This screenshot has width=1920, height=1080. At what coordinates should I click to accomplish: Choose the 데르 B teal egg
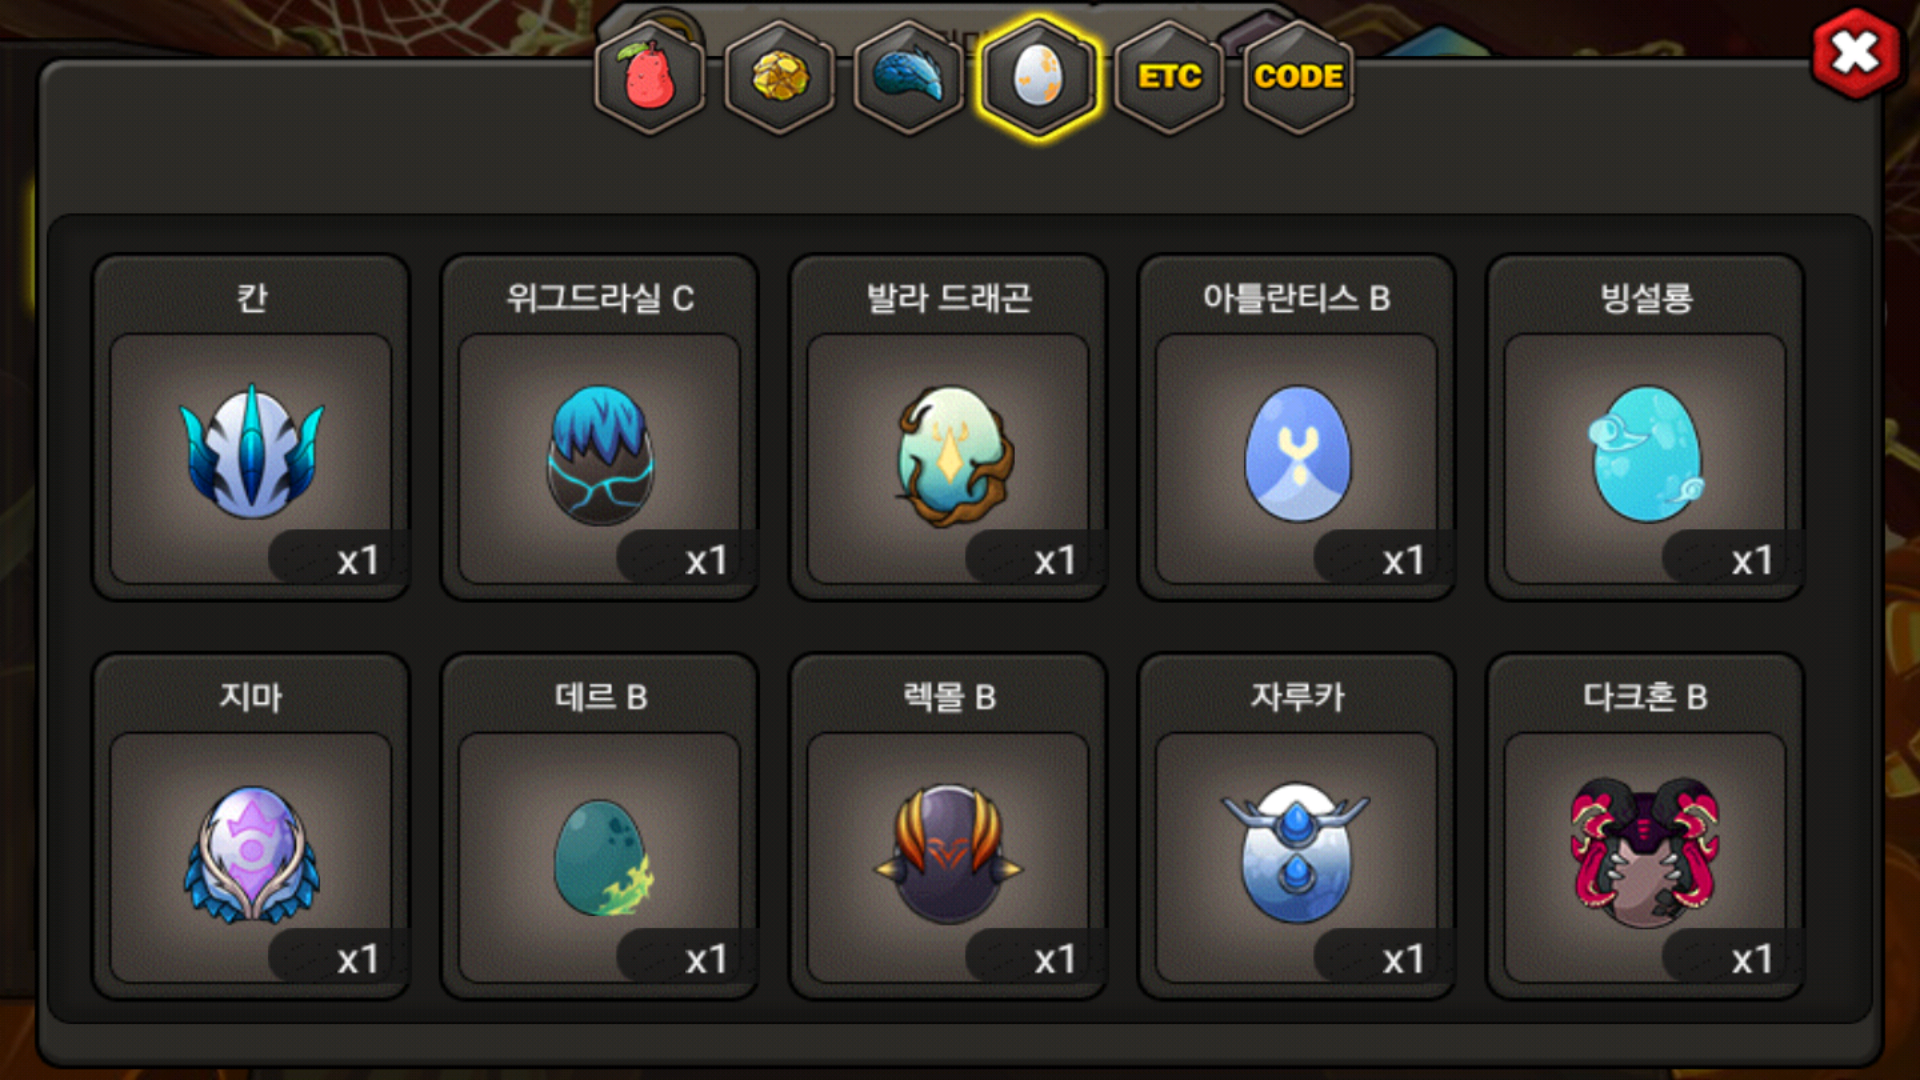(600, 856)
